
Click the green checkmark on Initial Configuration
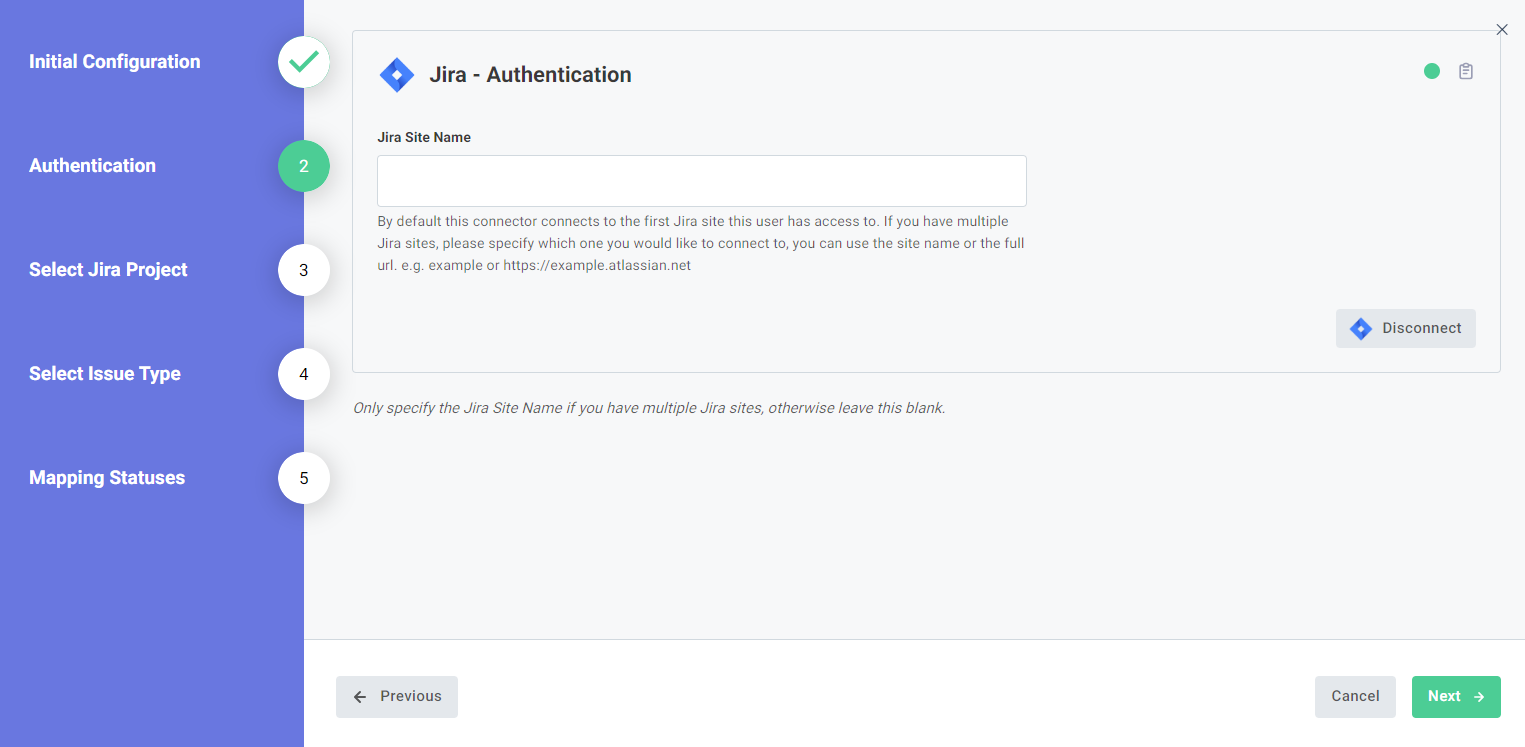(x=303, y=61)
